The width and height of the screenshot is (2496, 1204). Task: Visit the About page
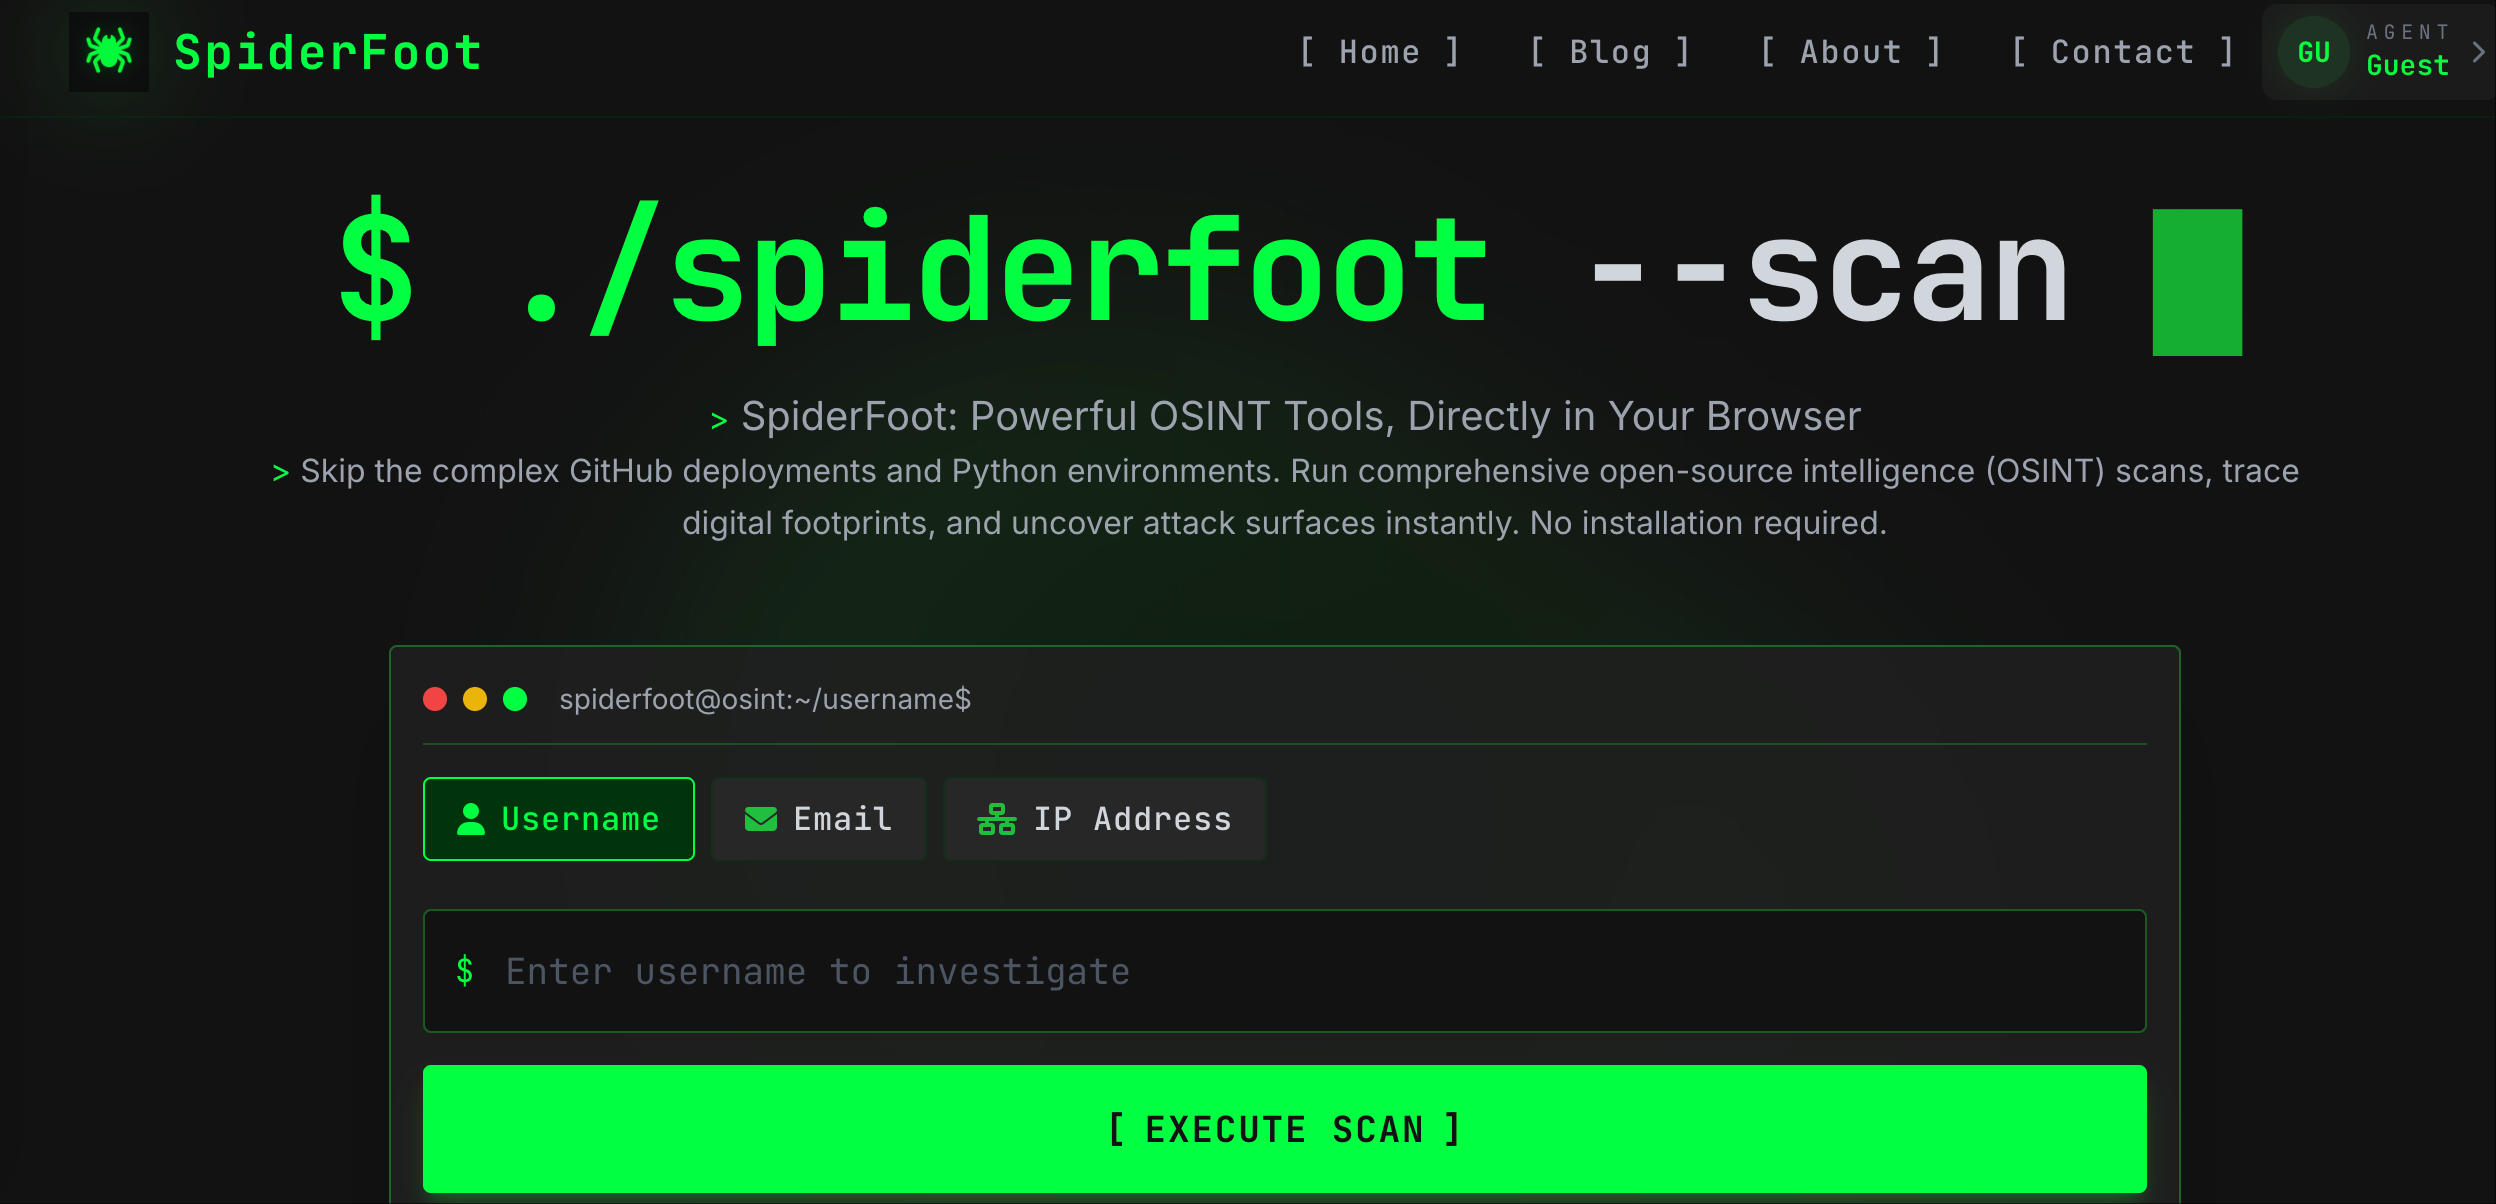click(1851, 52)
